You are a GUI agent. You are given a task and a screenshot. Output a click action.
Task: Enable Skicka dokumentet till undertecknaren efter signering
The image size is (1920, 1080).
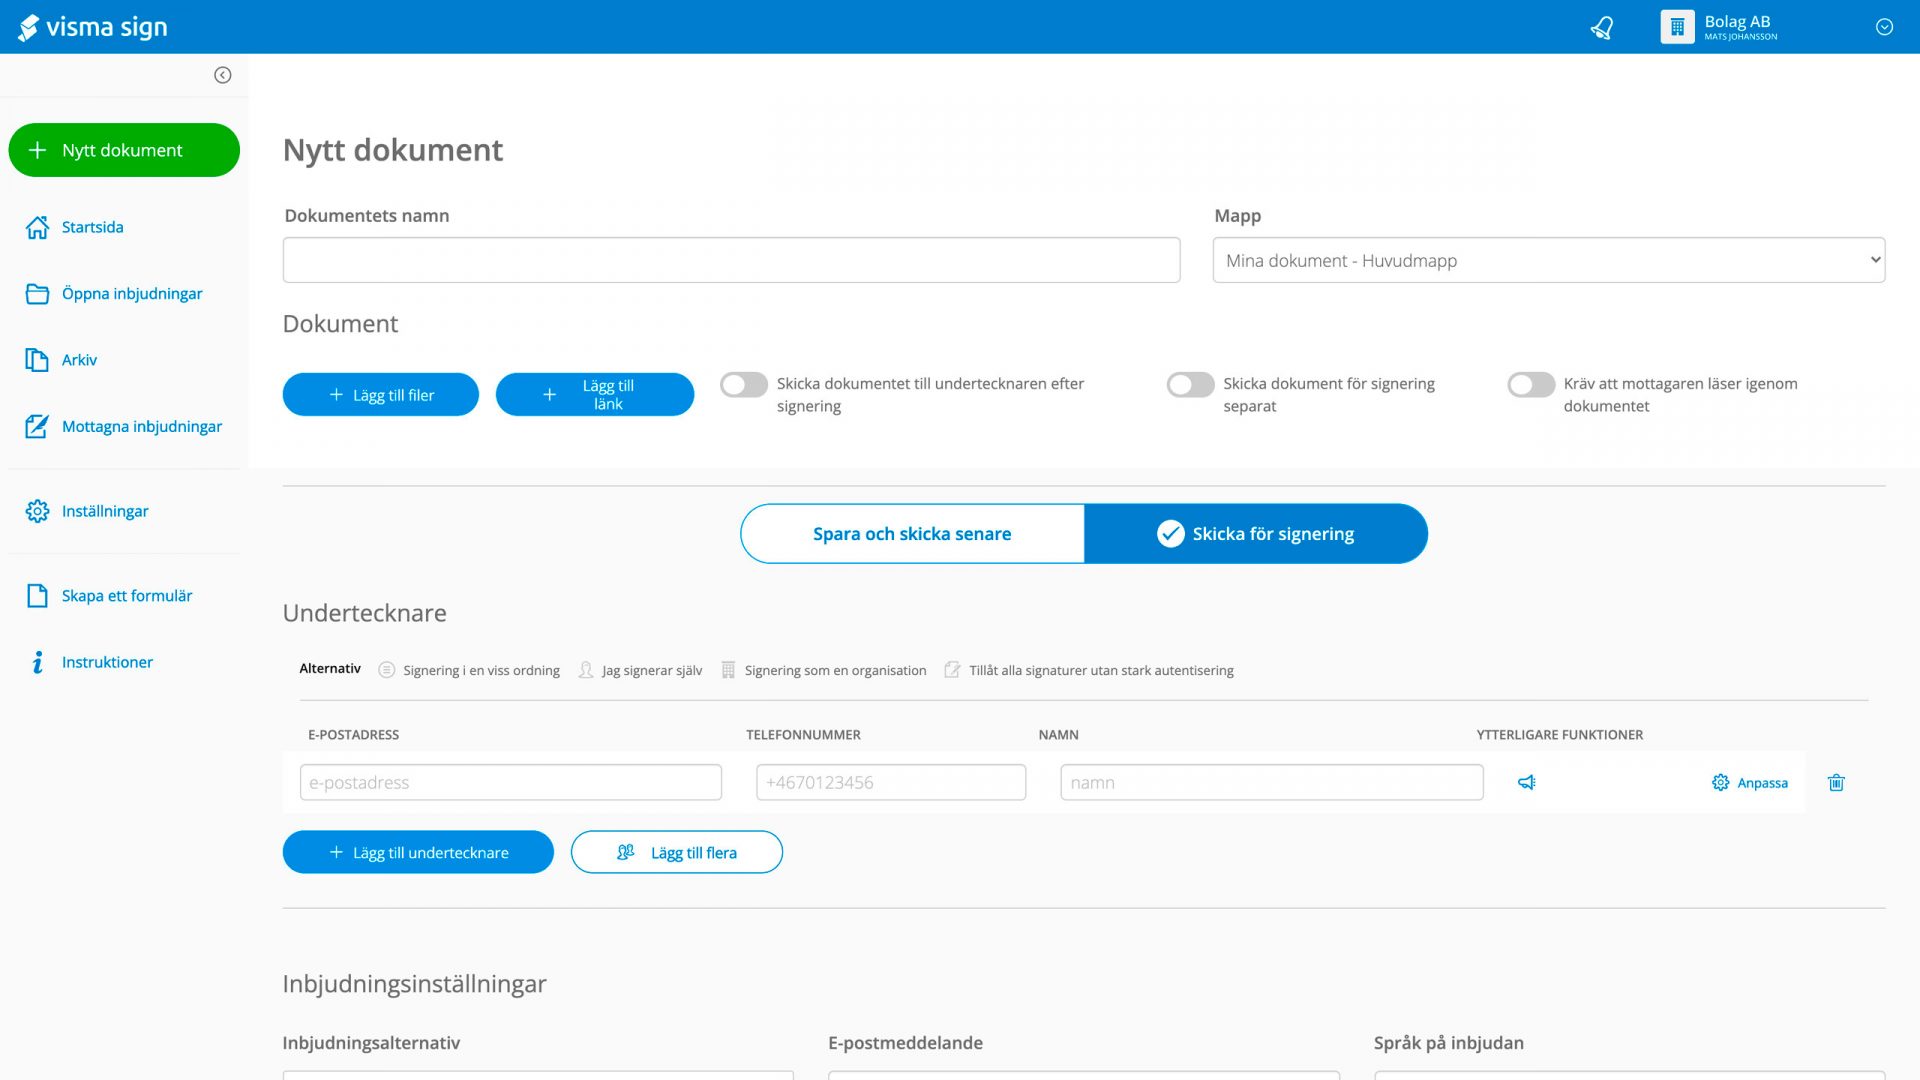click(744, 385)
